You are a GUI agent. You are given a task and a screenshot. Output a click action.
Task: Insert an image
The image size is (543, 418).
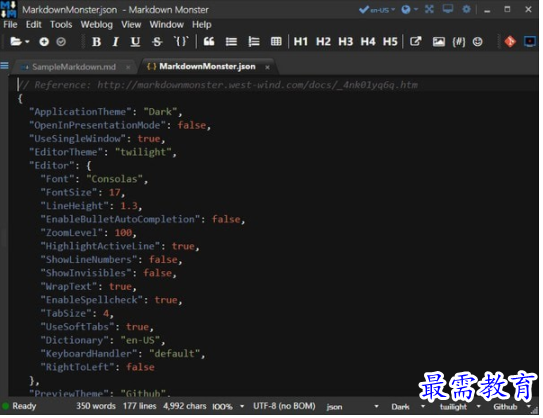438,42
